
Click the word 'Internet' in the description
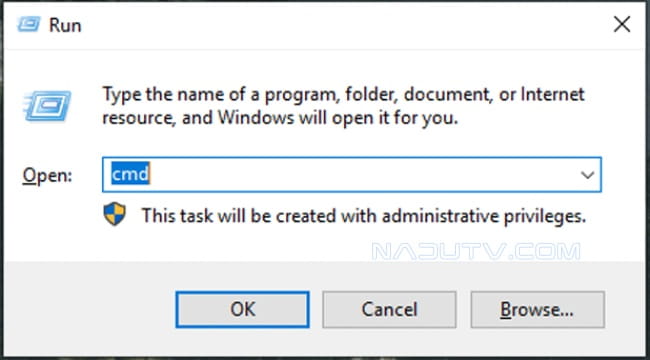coord(553,95)
